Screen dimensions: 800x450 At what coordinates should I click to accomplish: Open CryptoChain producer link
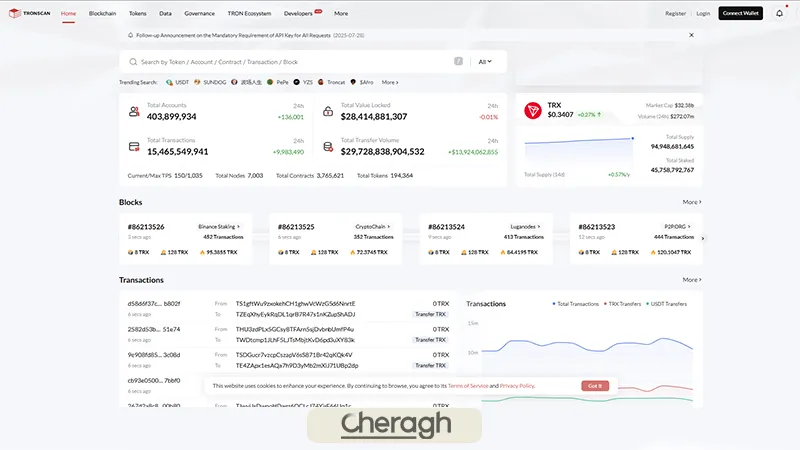pos(372,227)
